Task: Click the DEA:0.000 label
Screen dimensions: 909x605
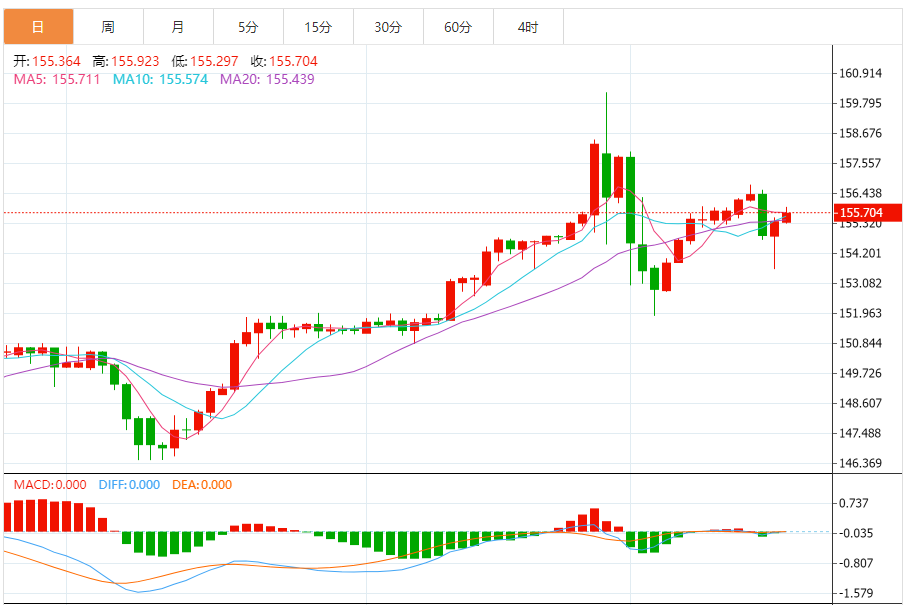Action: click(202, 484)
